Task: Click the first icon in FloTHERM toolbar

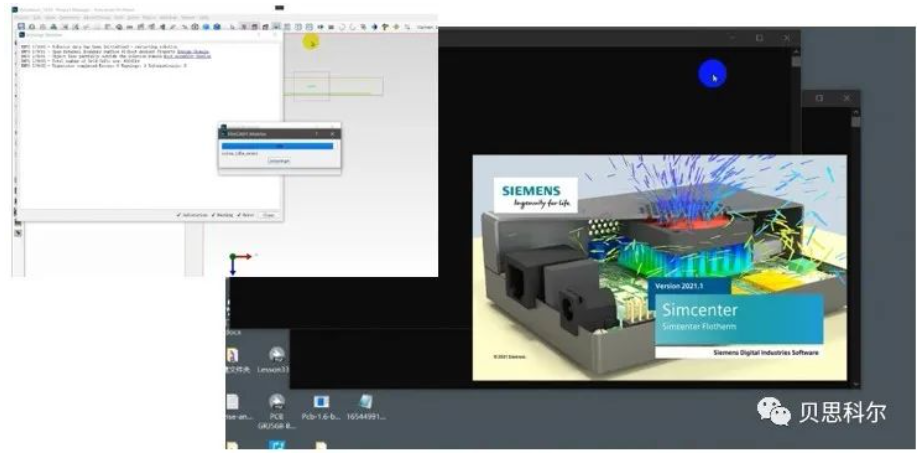Action: pyautogui.click(x=21, y=27)
